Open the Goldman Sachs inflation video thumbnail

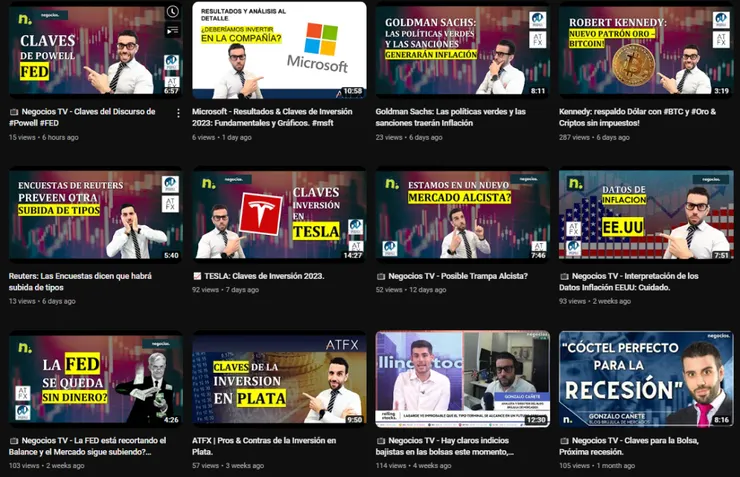462,50
